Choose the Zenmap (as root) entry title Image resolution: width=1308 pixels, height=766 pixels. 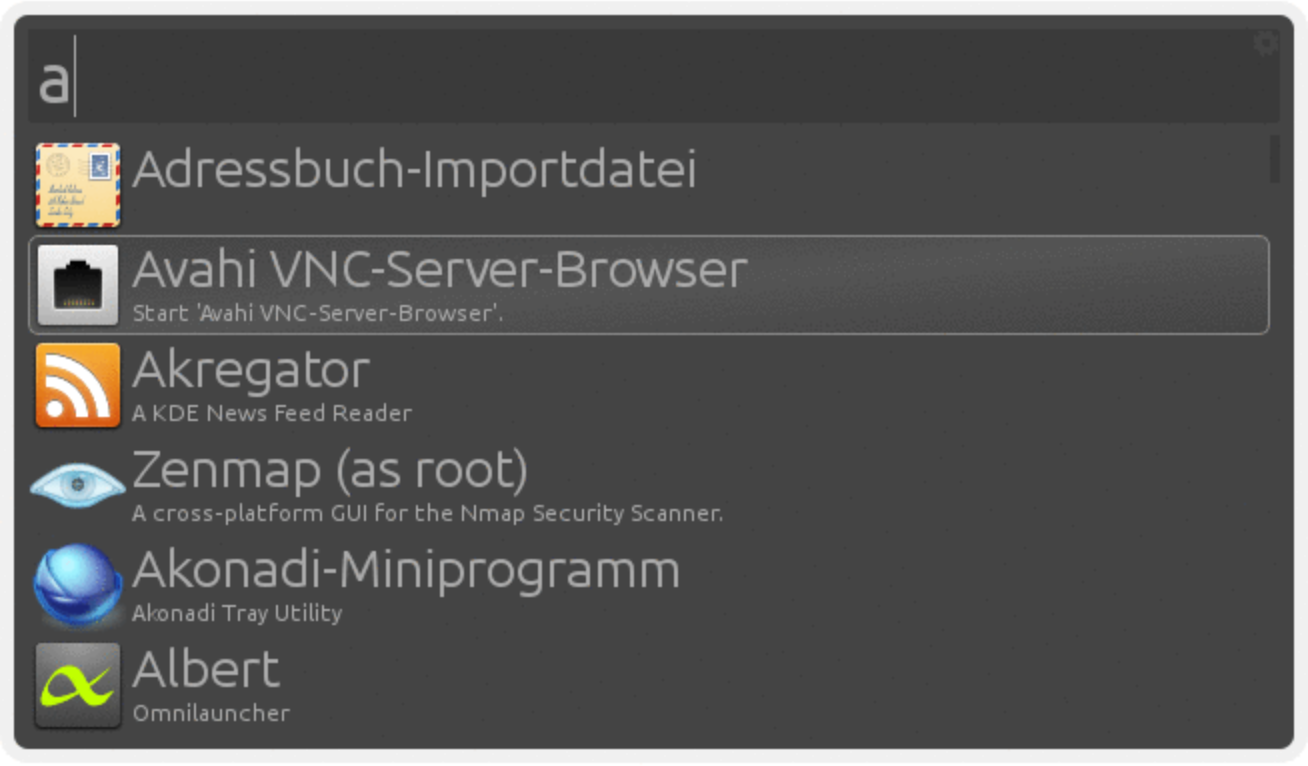point(330,471)
